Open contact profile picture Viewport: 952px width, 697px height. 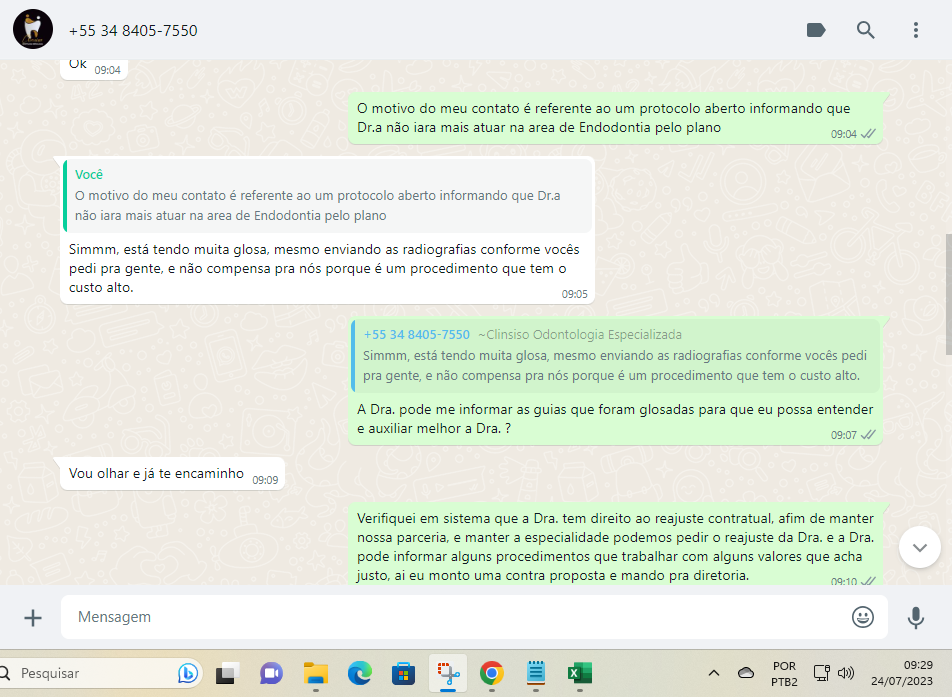point(33,29)
